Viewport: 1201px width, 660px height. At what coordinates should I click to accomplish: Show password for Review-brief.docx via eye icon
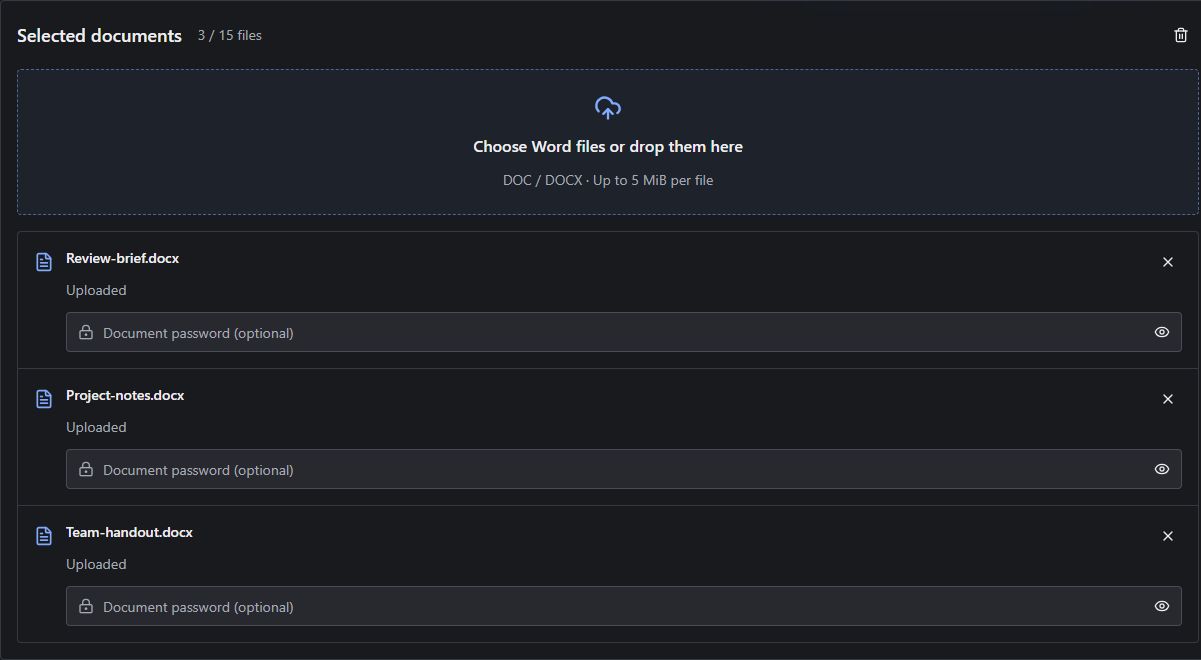coord(1161,332)
